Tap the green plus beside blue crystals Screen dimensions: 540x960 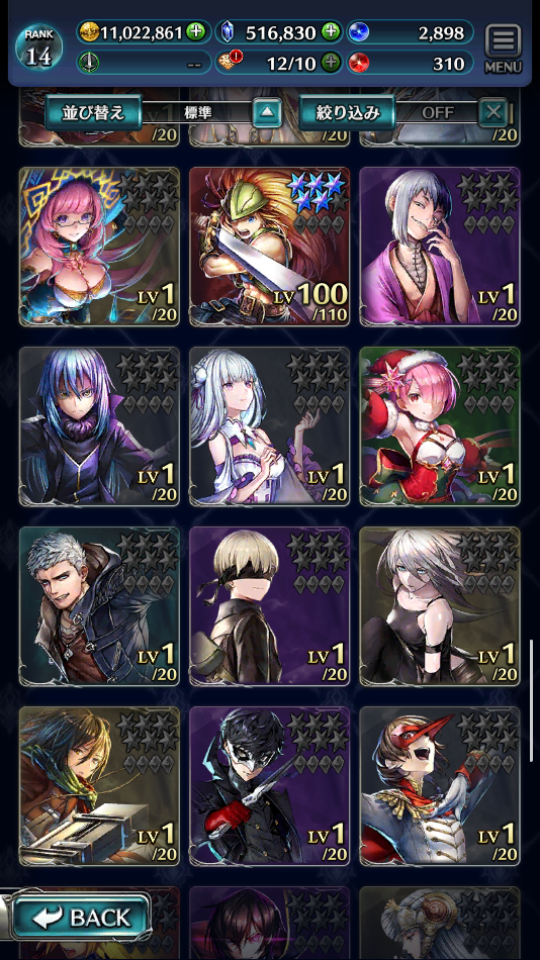[331, 31]
